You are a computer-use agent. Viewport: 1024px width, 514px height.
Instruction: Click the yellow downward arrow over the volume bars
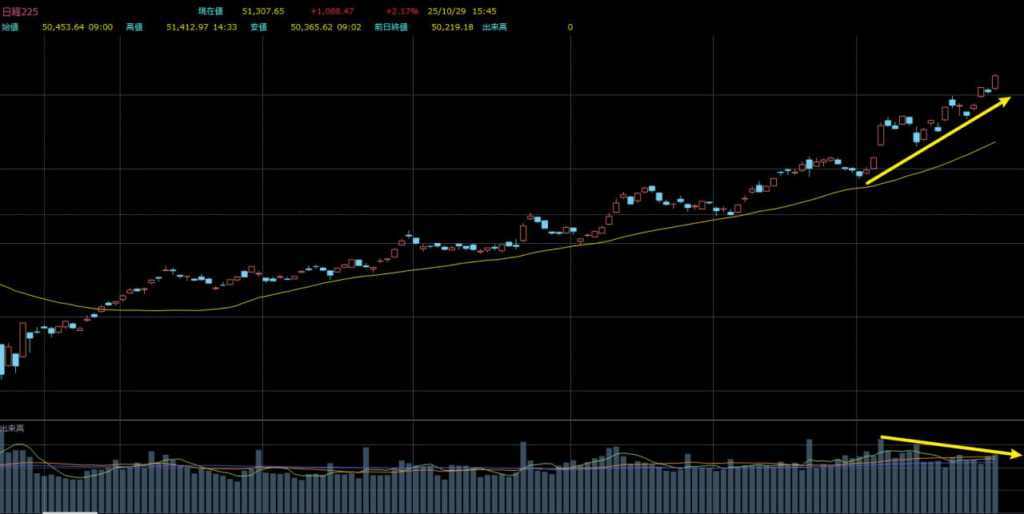click(x=950, y=446)
